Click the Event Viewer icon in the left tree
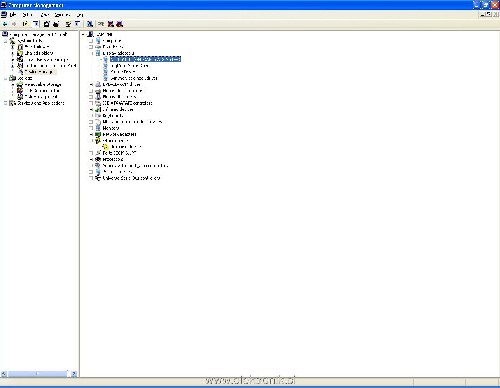This screenshot has height=388, width=500. coord(20,47)
